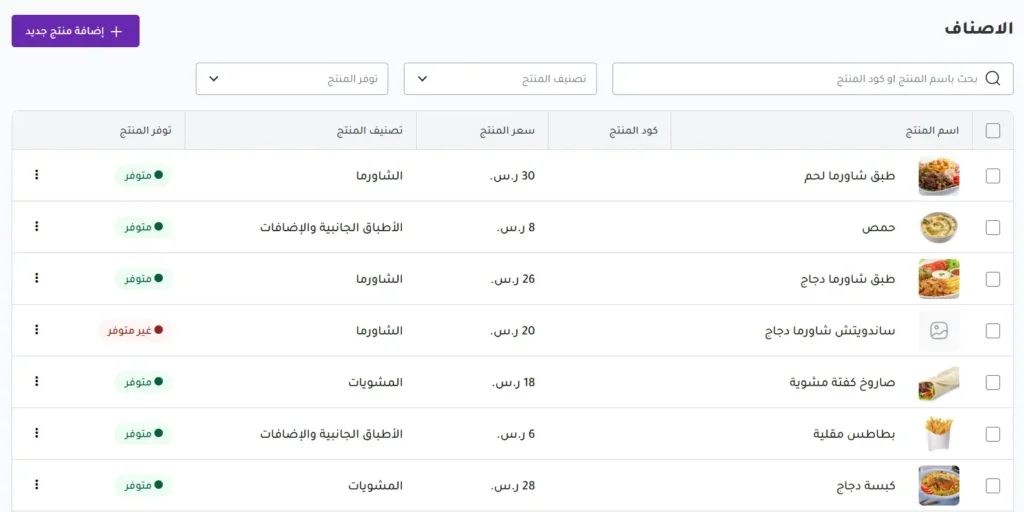
Task: Click the الشاورما category of طبق شاورما لحم
Action: click(x=379, y=176)
